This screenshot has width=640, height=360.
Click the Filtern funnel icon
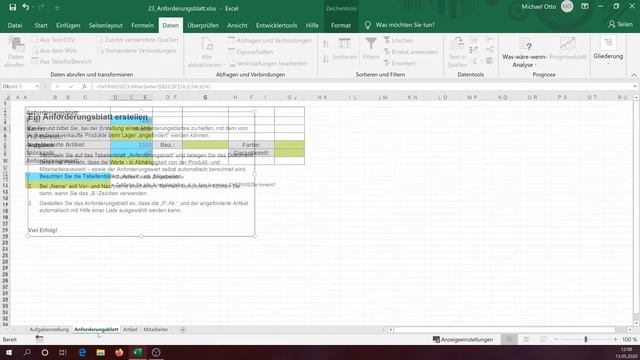pyautogui.click(x=371, y=44)
